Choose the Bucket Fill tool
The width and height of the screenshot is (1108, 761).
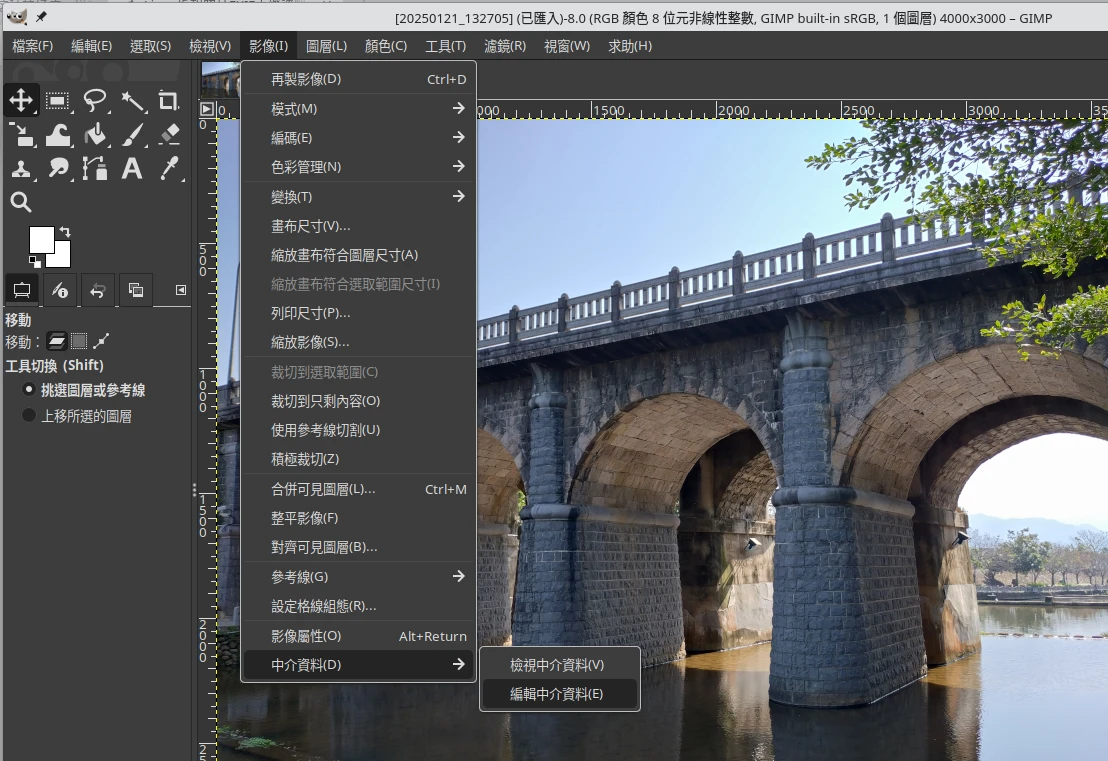click(95, 135)
